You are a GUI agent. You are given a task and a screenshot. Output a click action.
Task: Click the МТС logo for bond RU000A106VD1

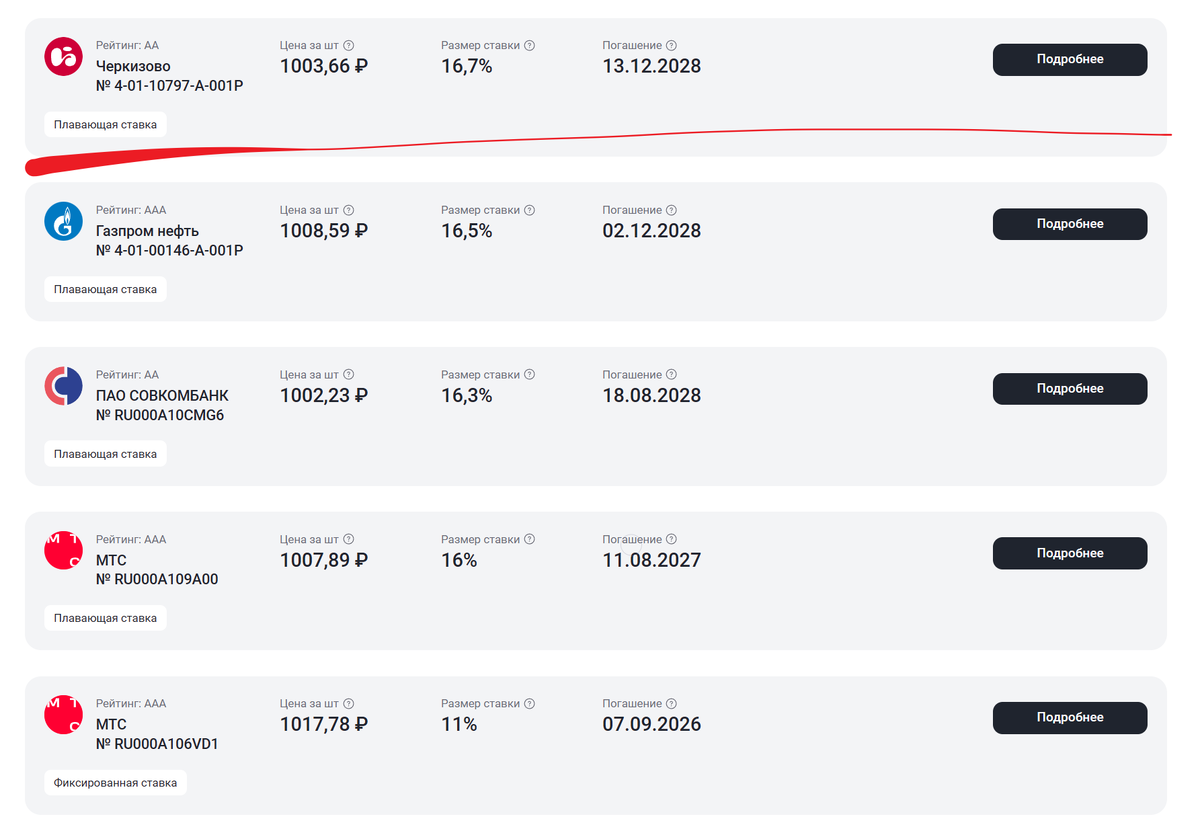click(x=63, y=715)
